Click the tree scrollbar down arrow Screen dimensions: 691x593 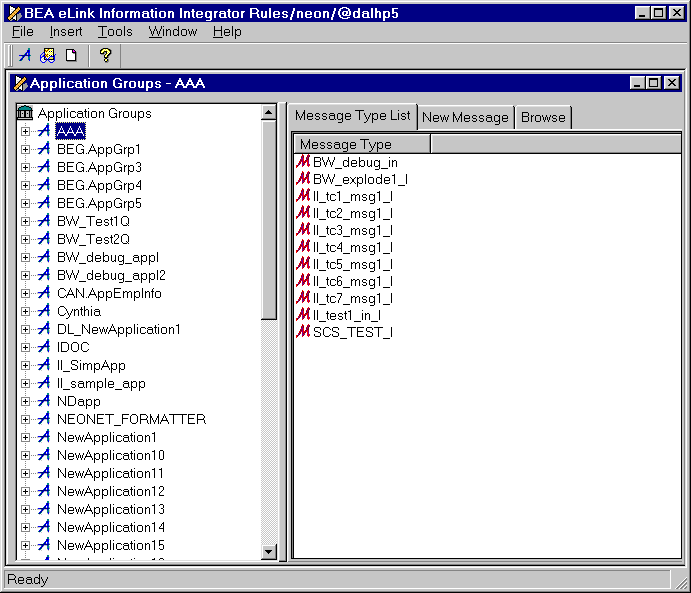coord(268,551)
